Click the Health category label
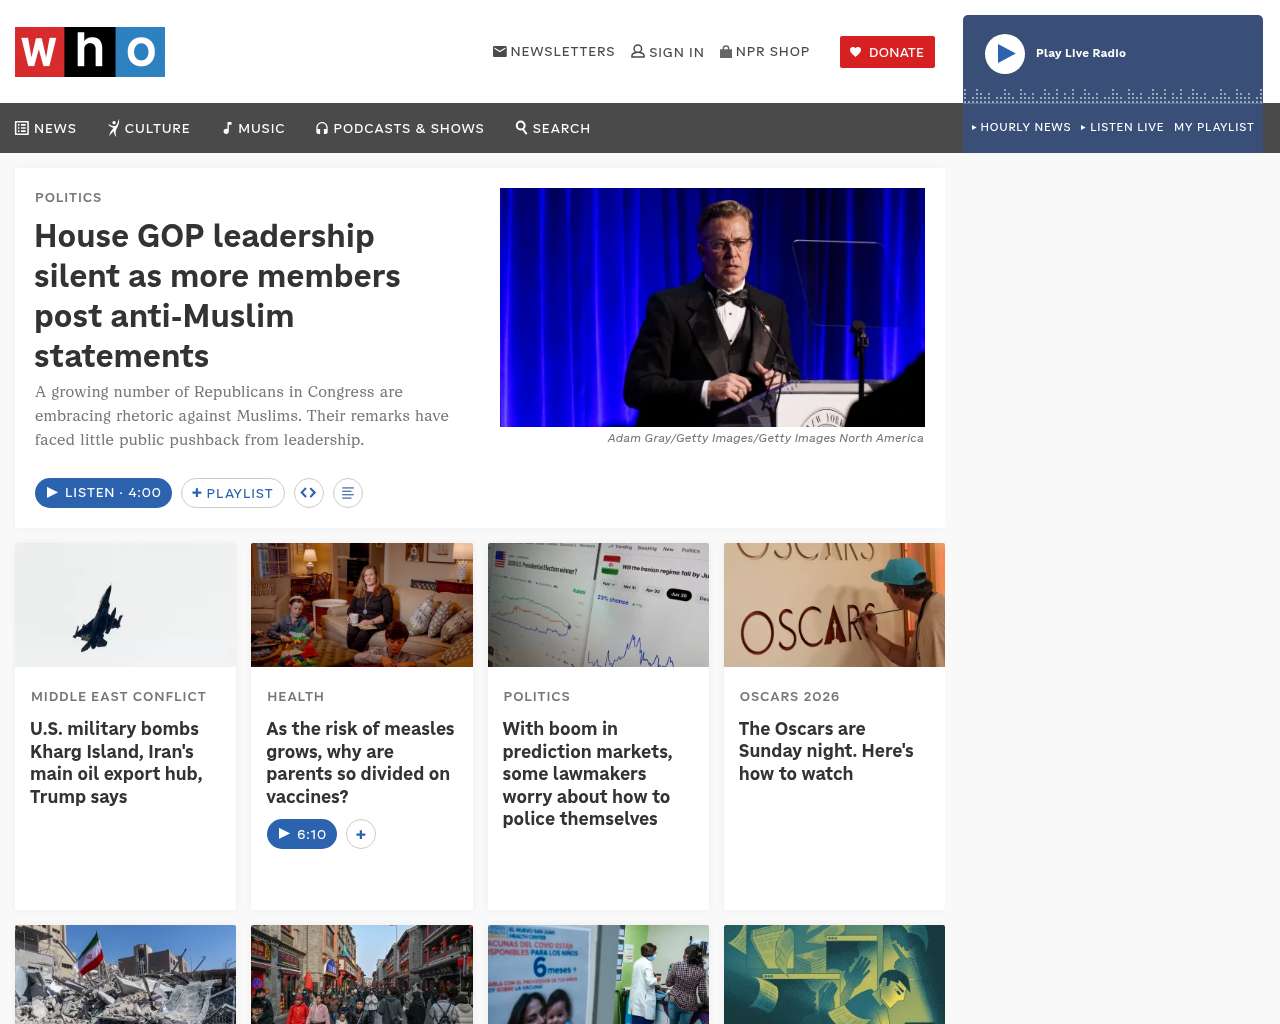This screenshot has width=1280, height=1024. pos(295,696)
